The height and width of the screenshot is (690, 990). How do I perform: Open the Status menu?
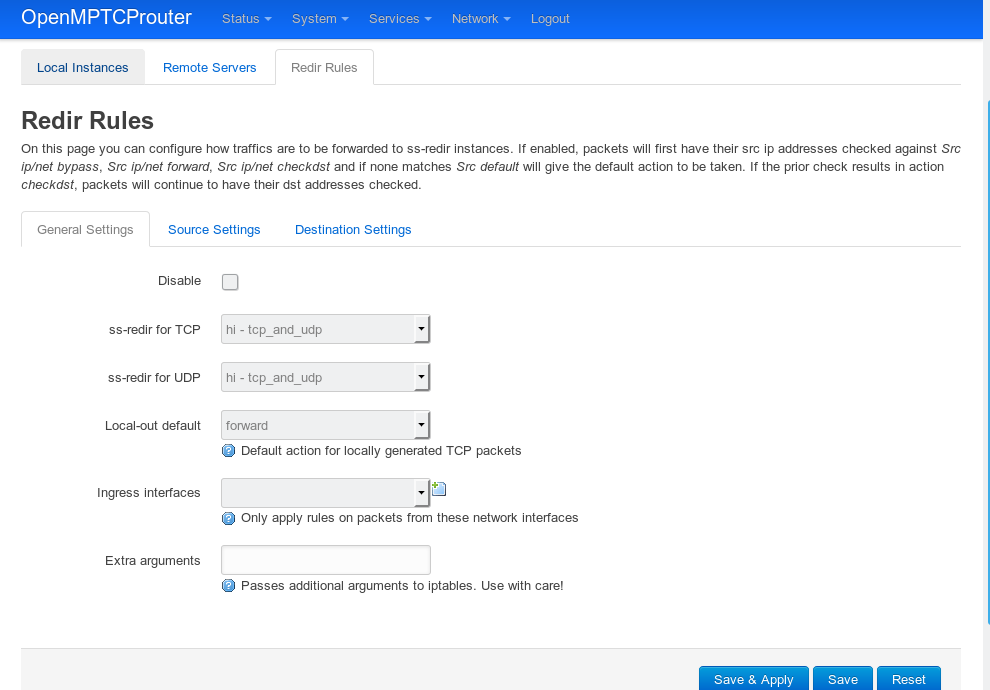coord(245,18)
